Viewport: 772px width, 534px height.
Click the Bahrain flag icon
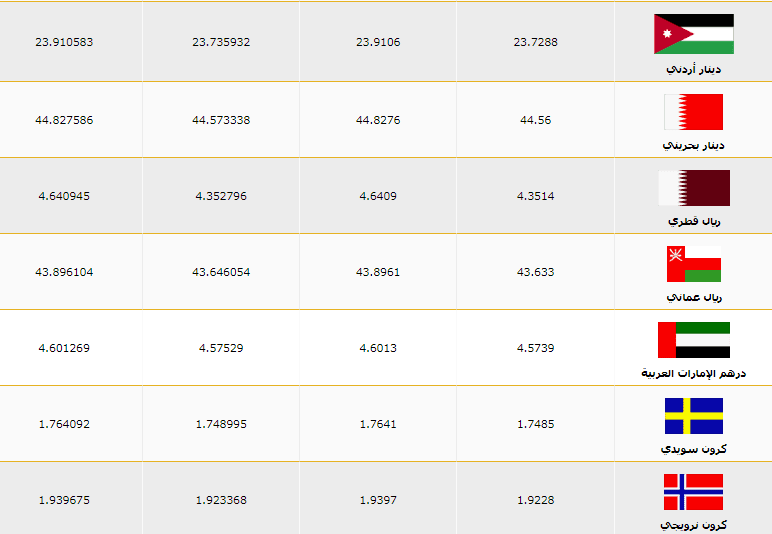[694, 112]
